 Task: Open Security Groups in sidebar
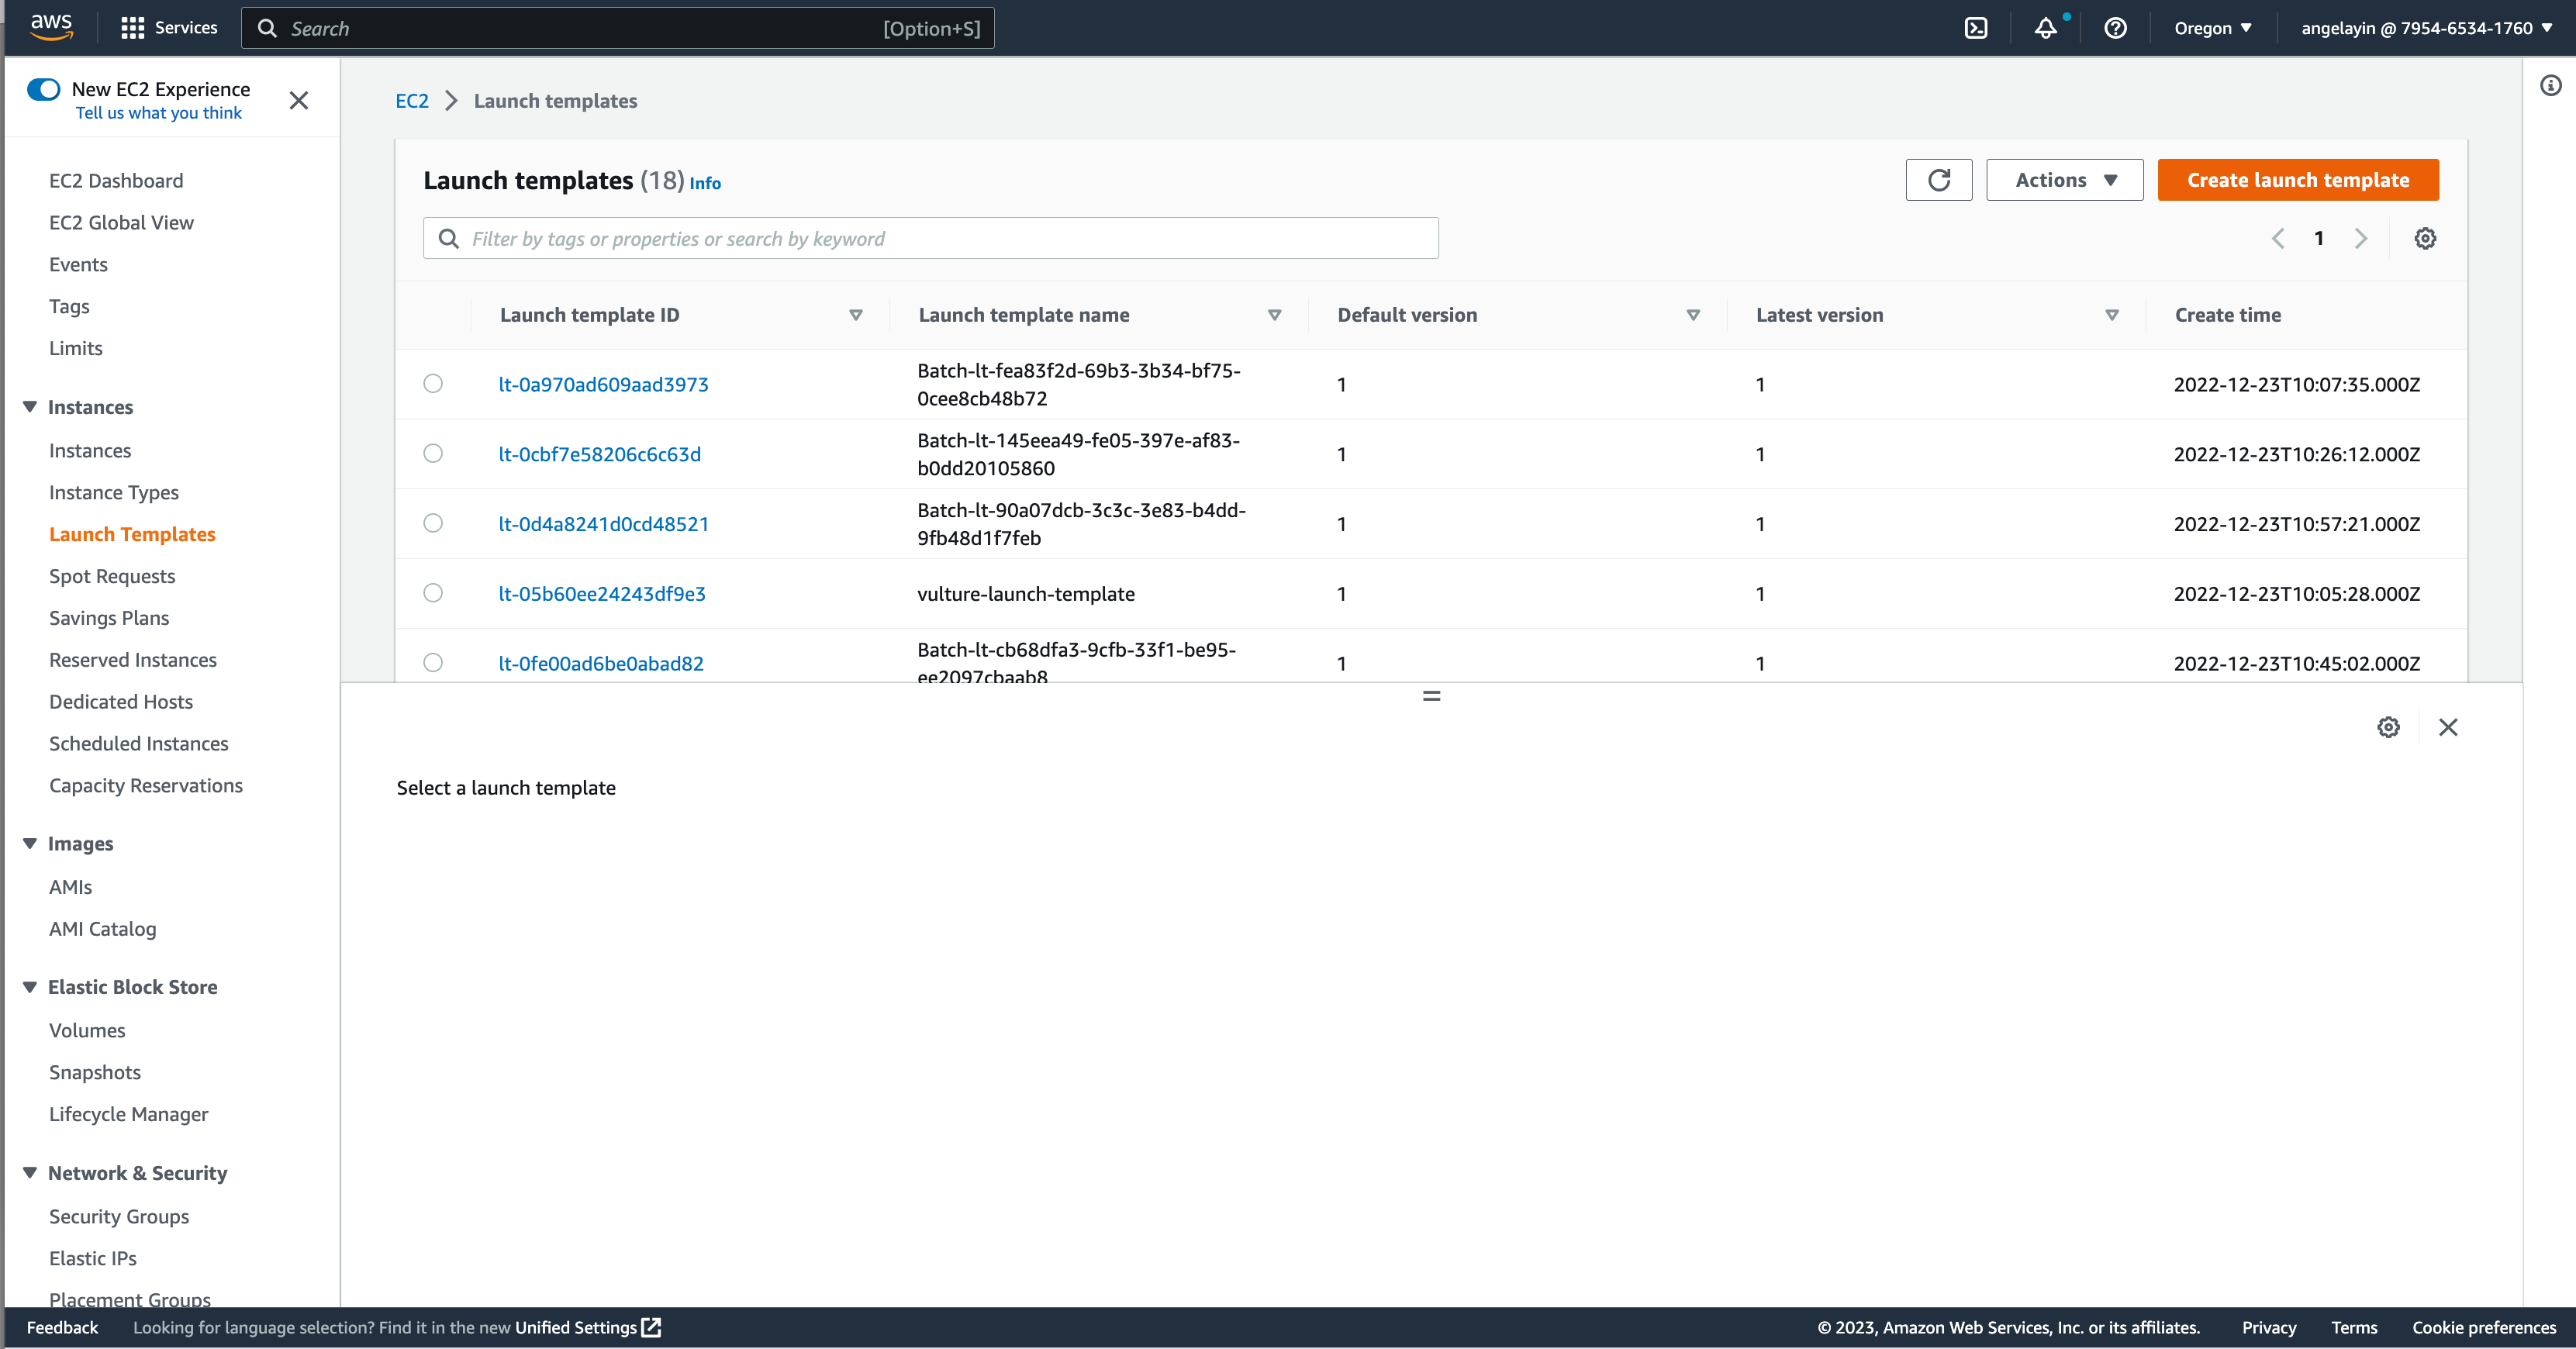[x=119, y=1216]
